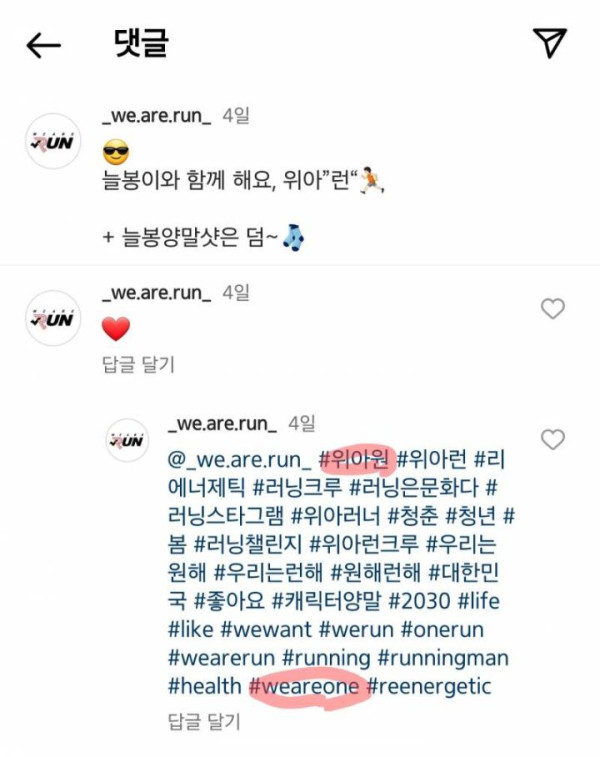The image size is (600, 757).
Task: Tap 답글 달기 under heart emoji comment
Action: click(x=139, y=364)
